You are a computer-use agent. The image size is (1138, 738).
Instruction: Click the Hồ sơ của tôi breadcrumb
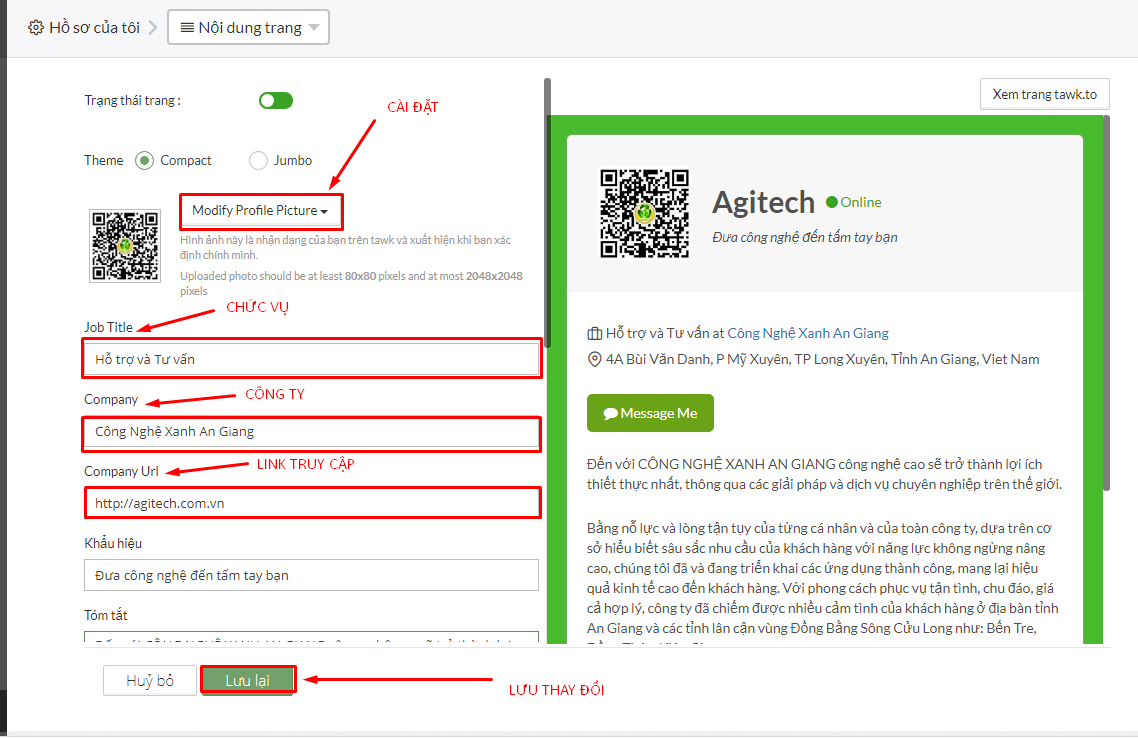click(x=94, y=28)
